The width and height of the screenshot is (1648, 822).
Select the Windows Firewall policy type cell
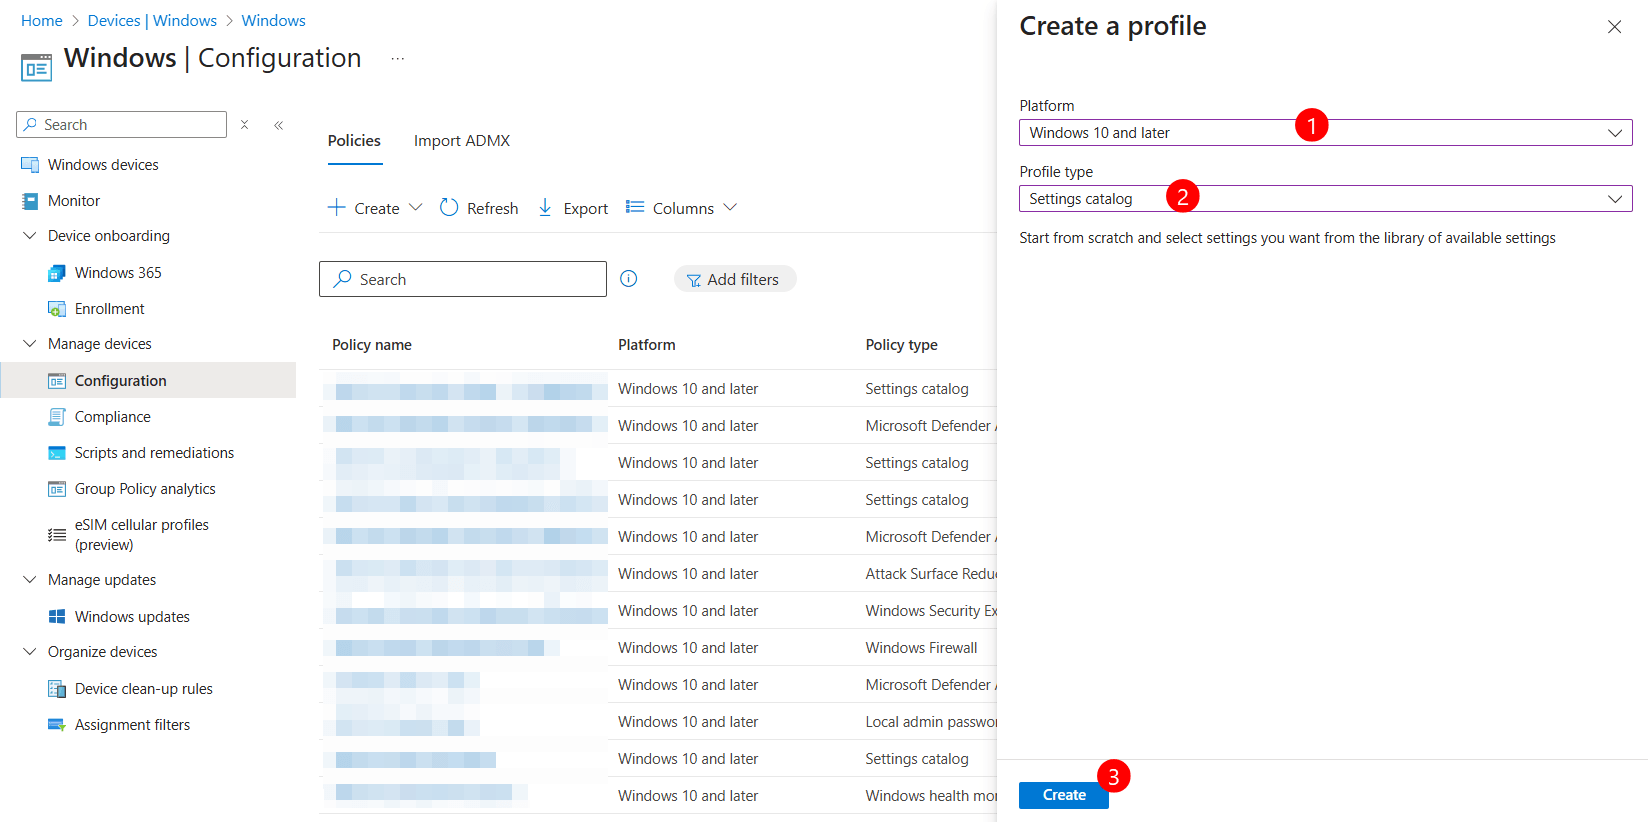[922, 648]
